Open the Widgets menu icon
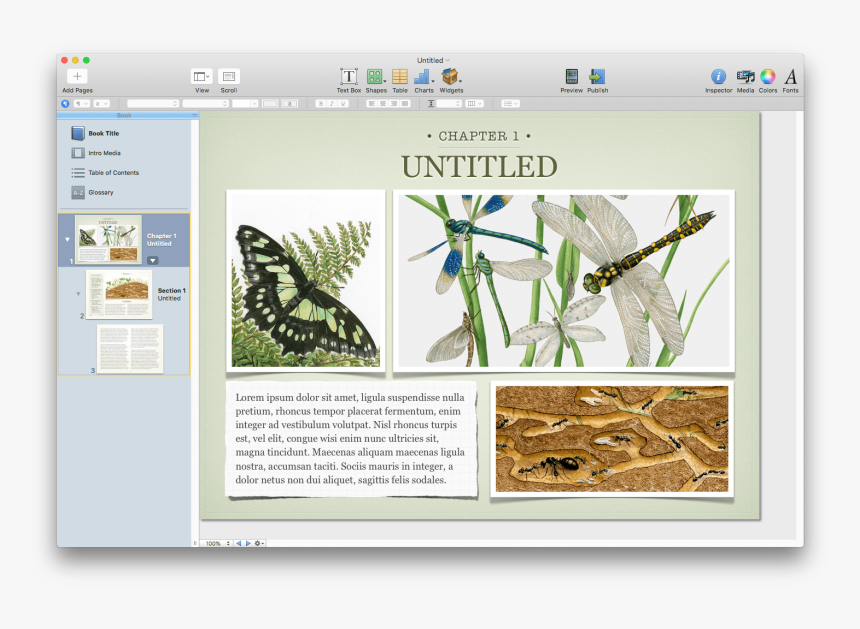This screenshot has height=629, width=860. [451, 77]
